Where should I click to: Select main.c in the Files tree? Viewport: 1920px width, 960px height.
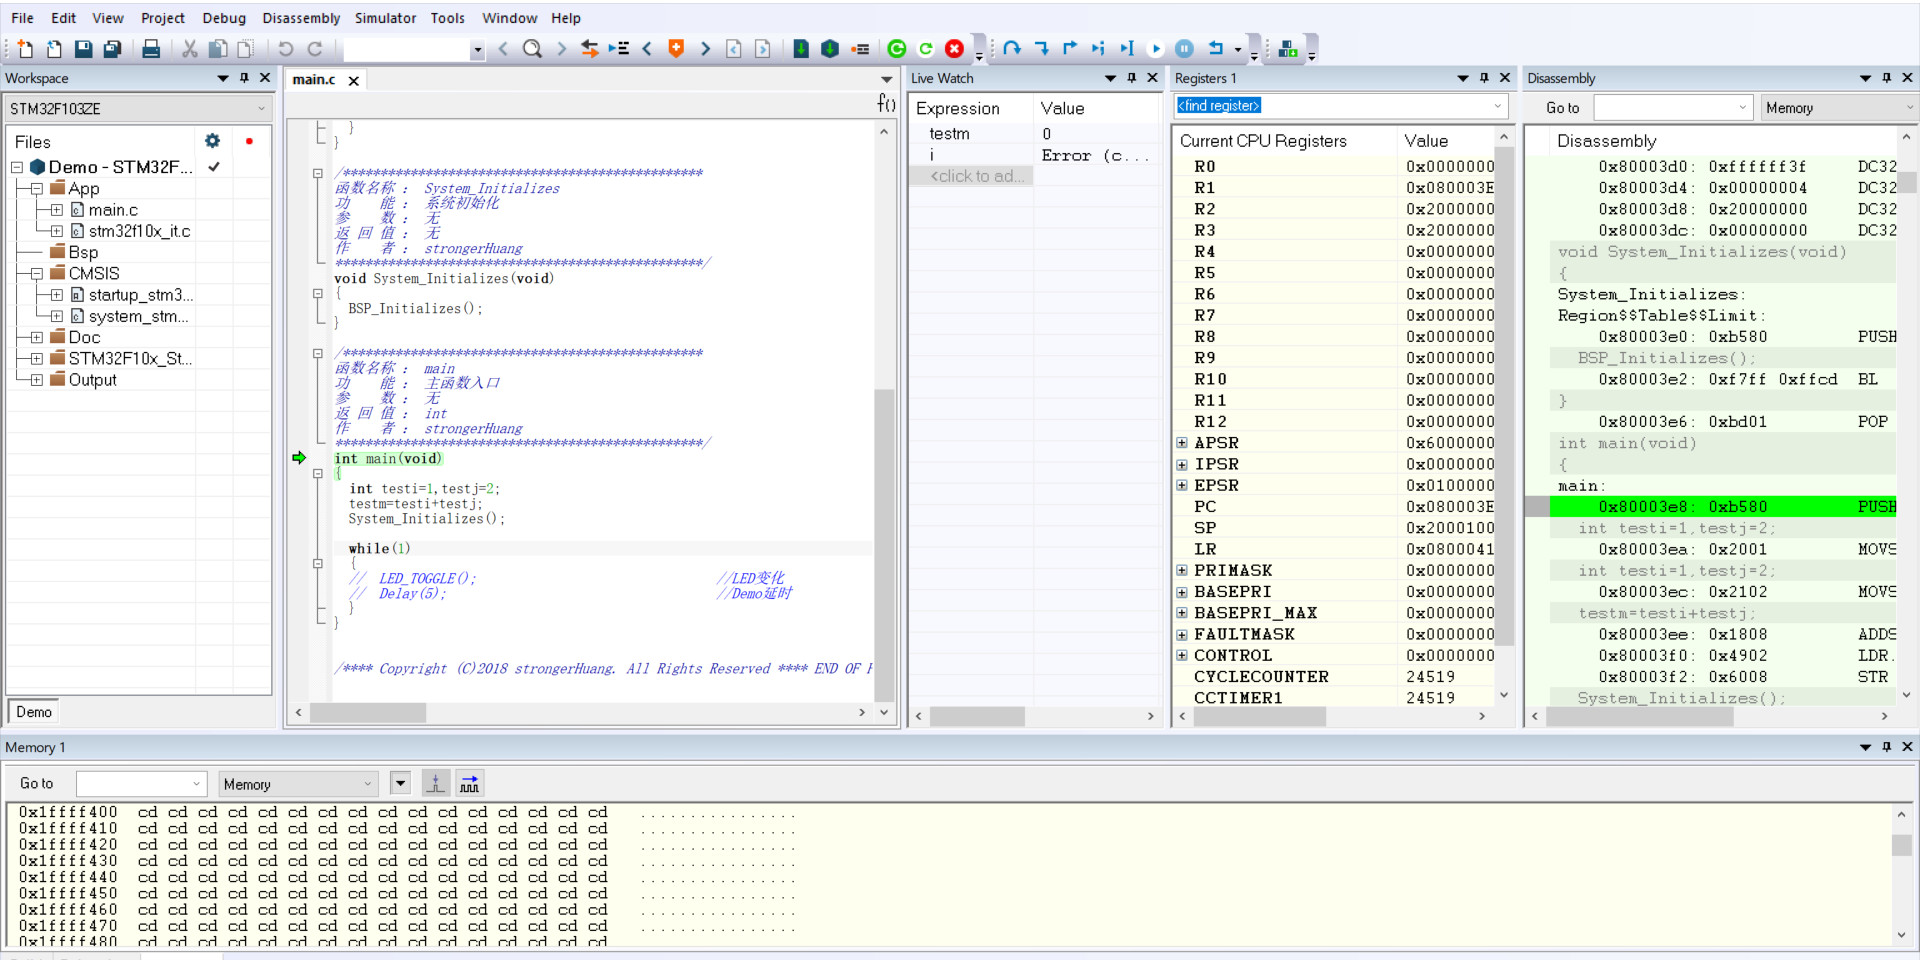(x=113, y=210)
